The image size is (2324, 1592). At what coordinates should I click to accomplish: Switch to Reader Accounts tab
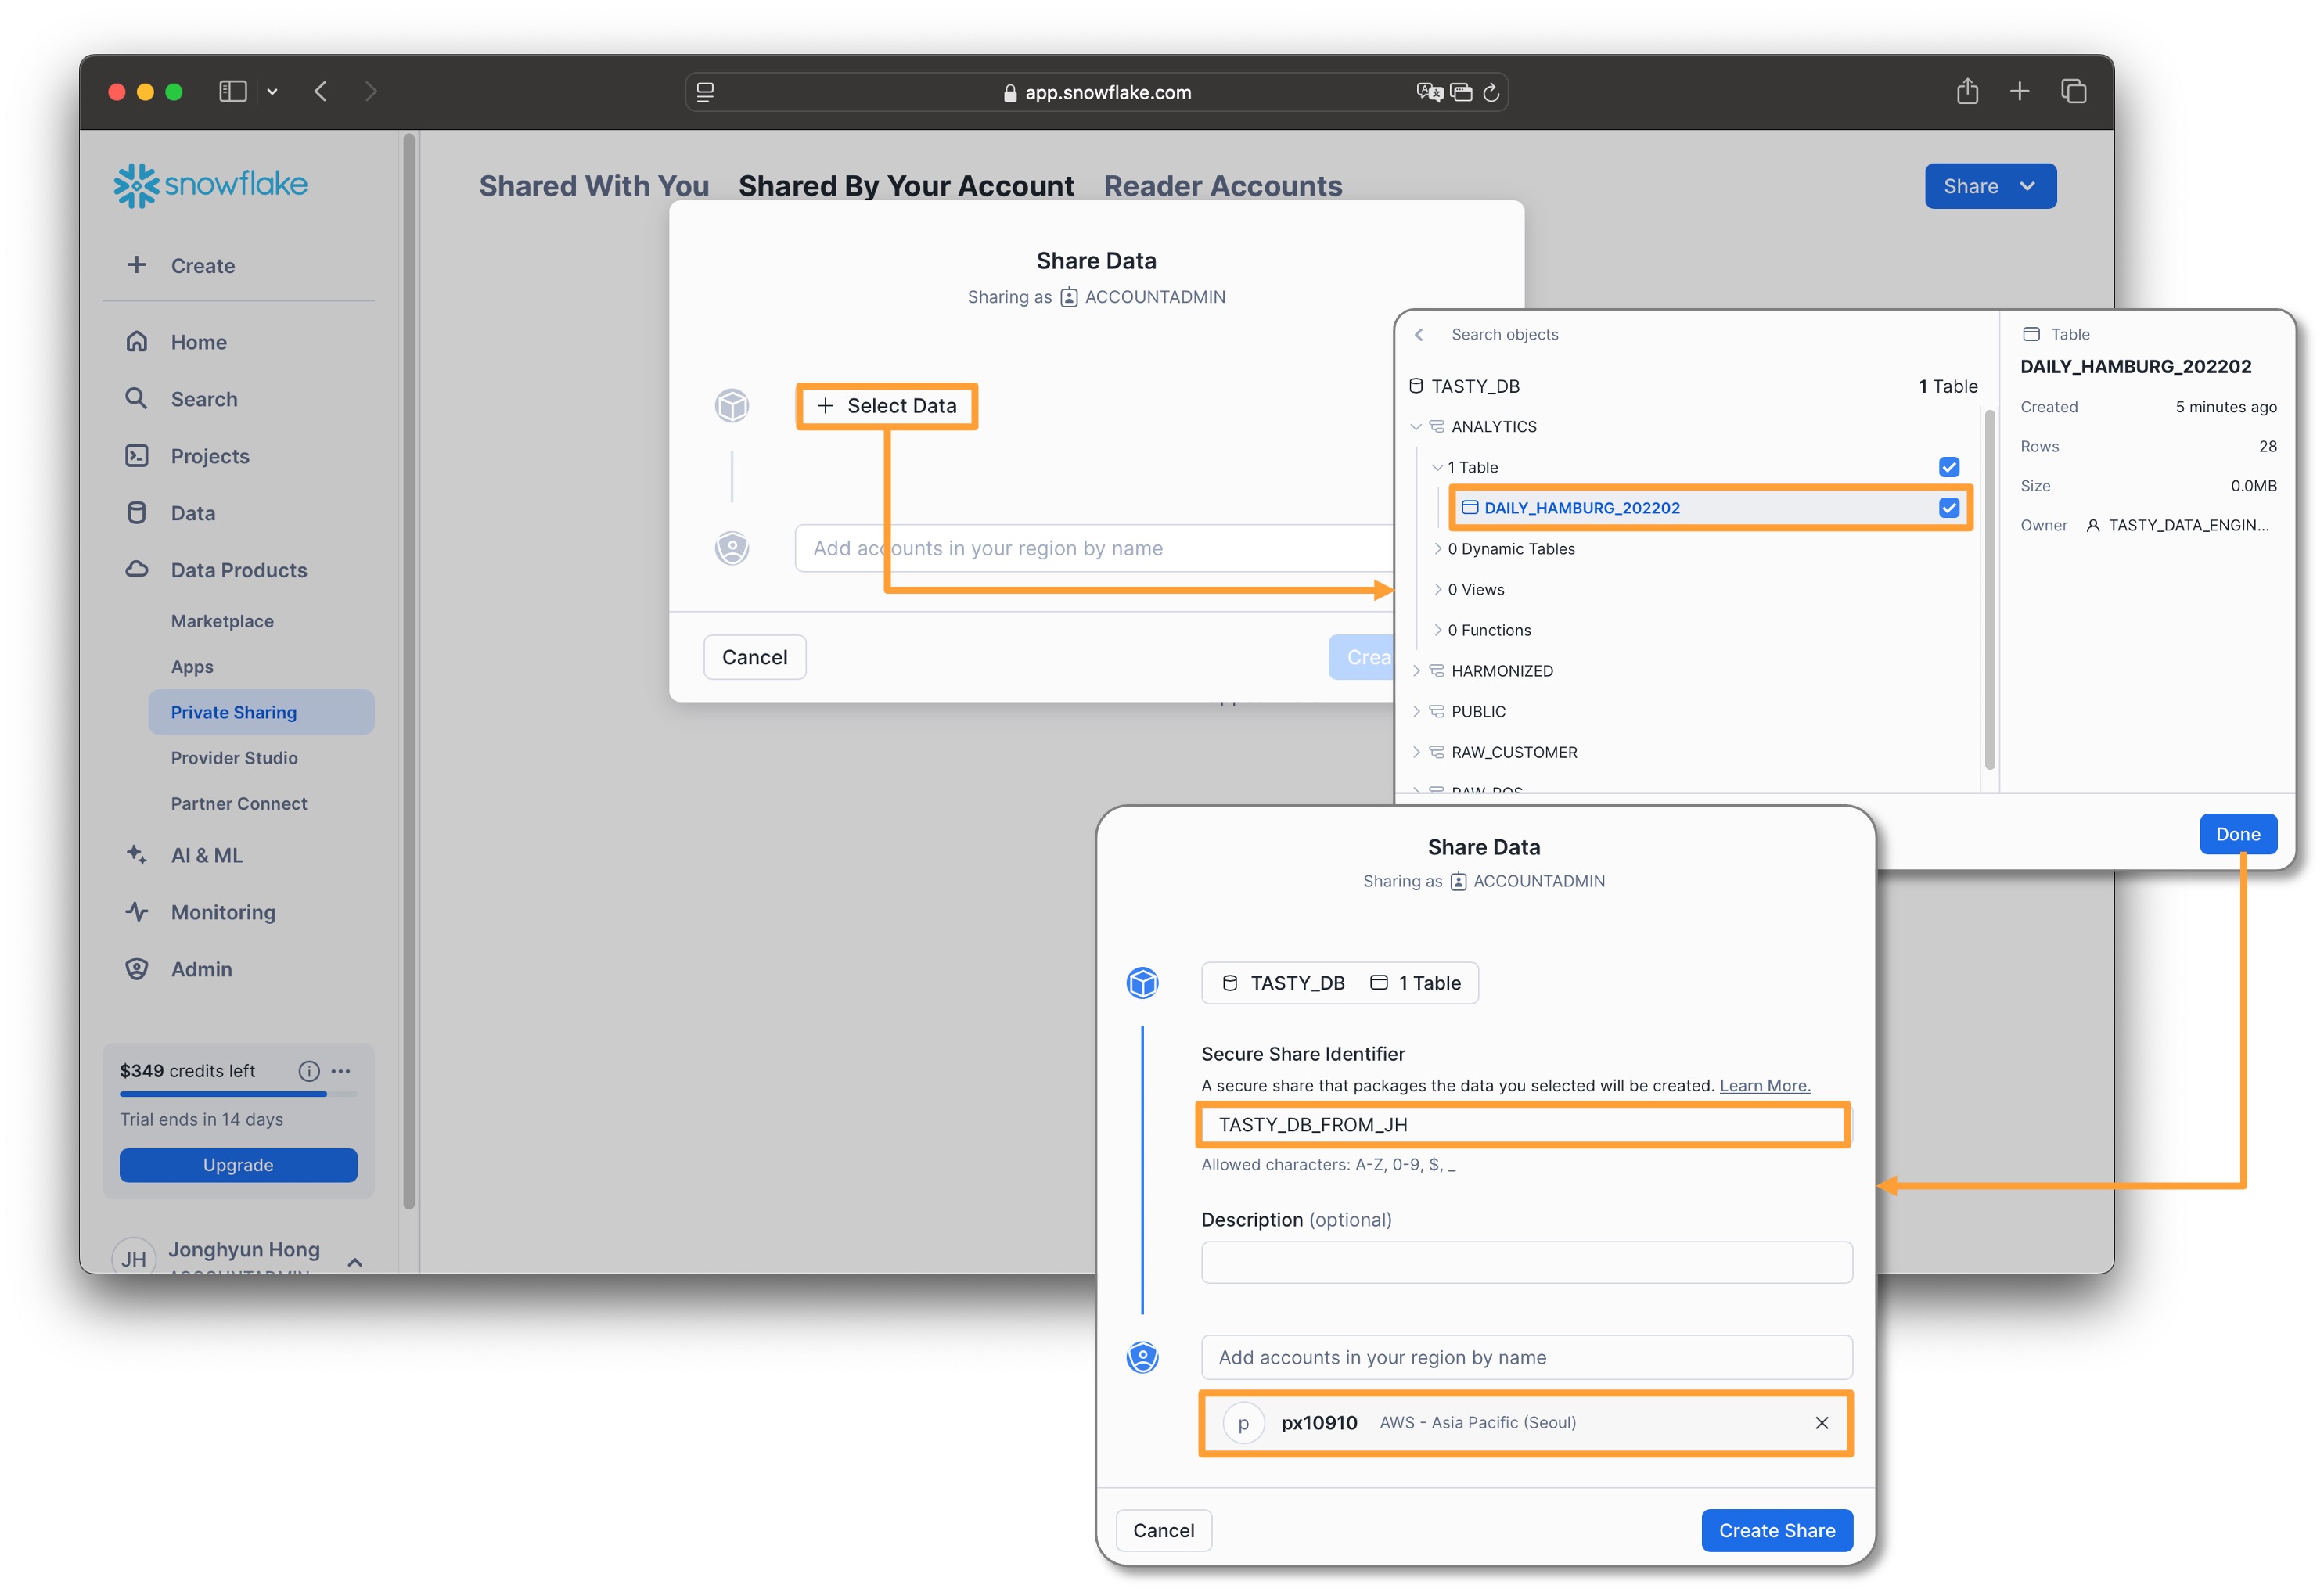point(1222,186)
